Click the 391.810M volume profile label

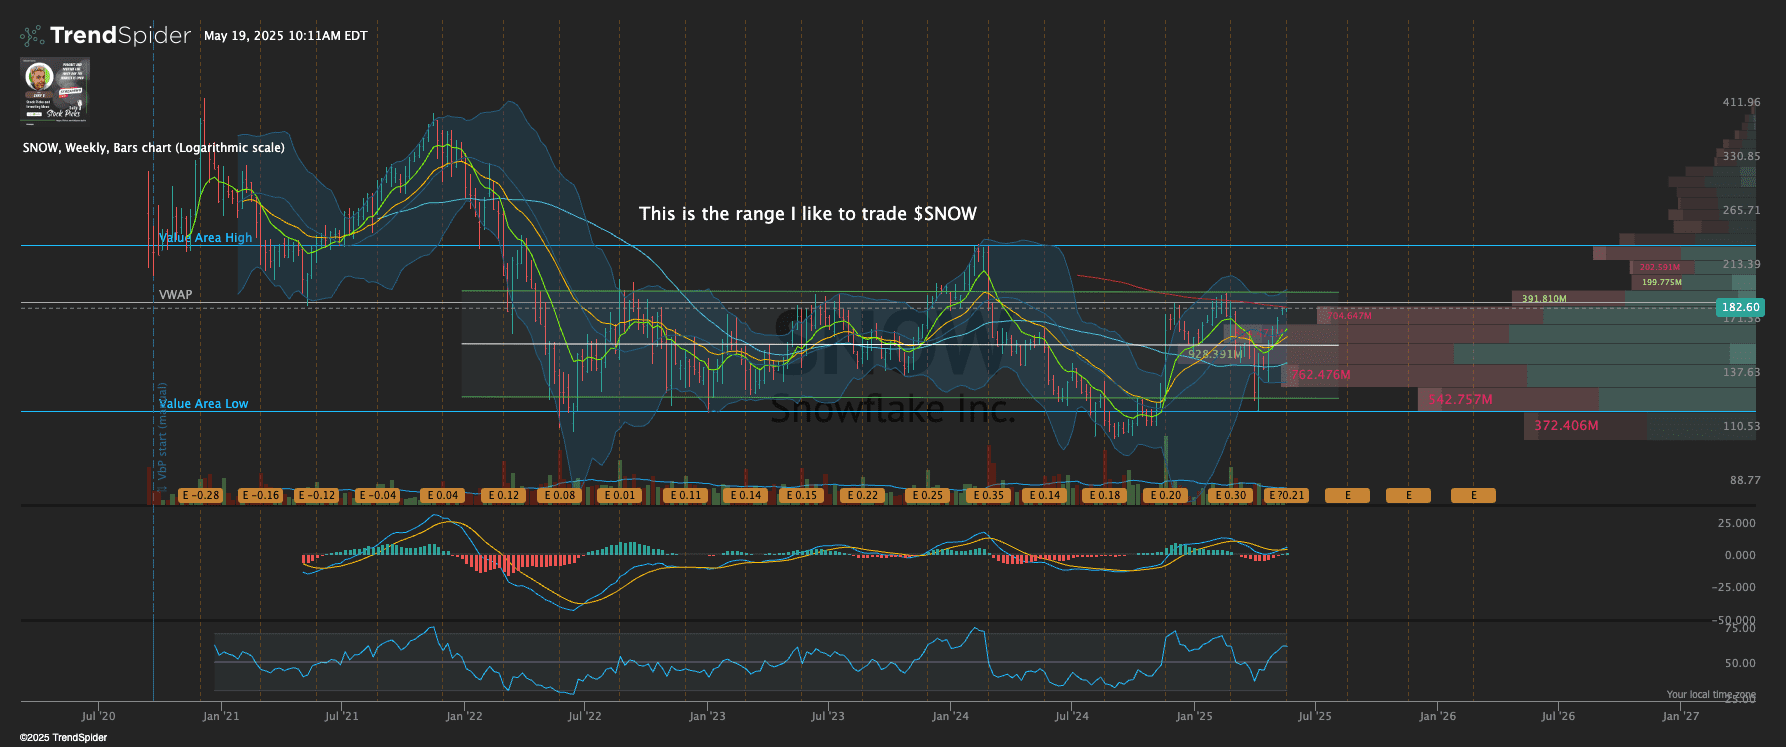[1544, 299]
